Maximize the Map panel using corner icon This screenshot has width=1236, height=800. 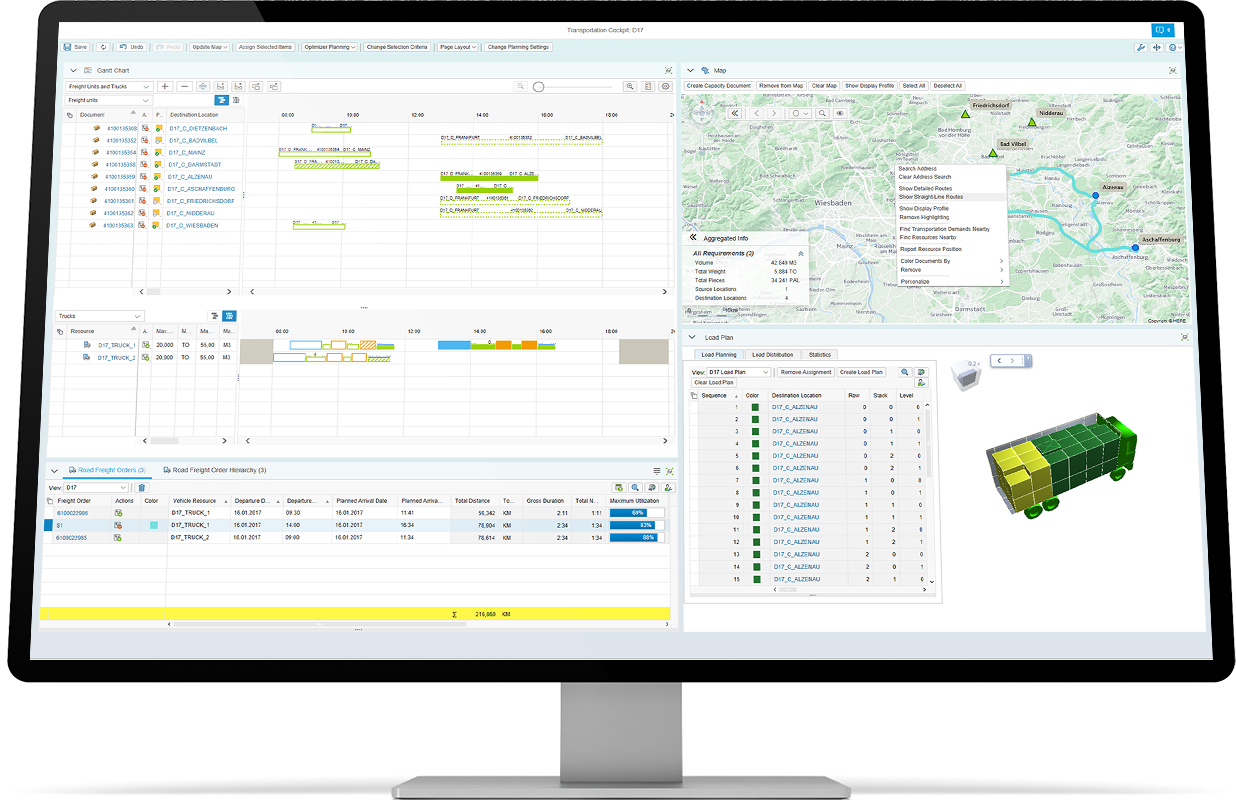pos(1173,71)
